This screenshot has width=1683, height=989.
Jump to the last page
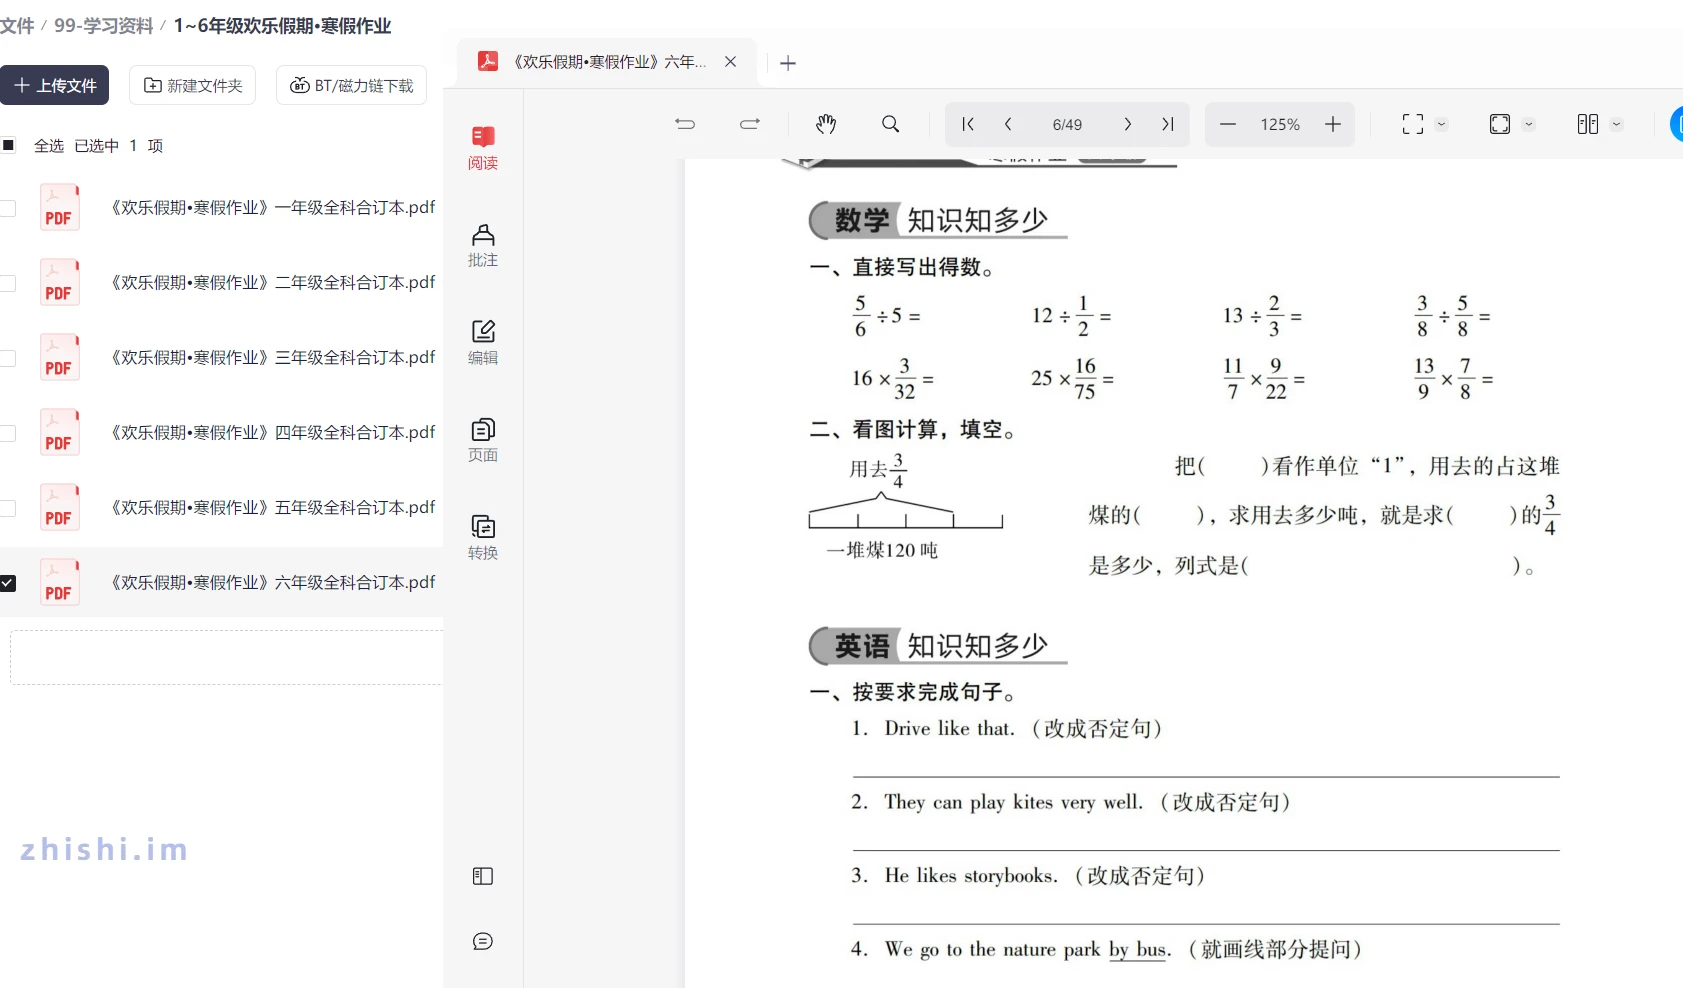tap(1167, 124)
